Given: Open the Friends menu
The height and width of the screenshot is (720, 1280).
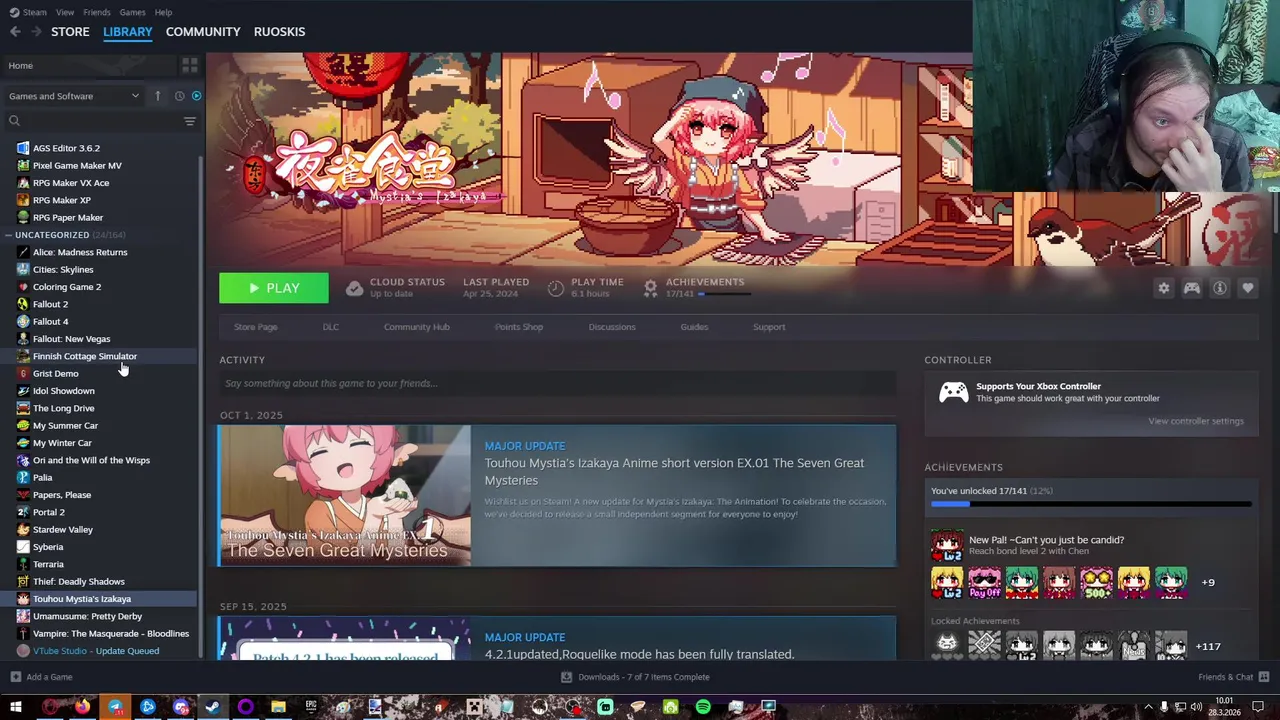Looking at the screenshot, I should (x=97, y=12).
